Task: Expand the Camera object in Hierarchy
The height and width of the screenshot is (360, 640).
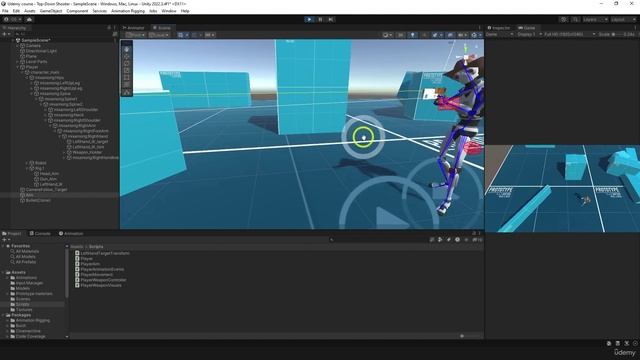Action: tap(18, 46)
